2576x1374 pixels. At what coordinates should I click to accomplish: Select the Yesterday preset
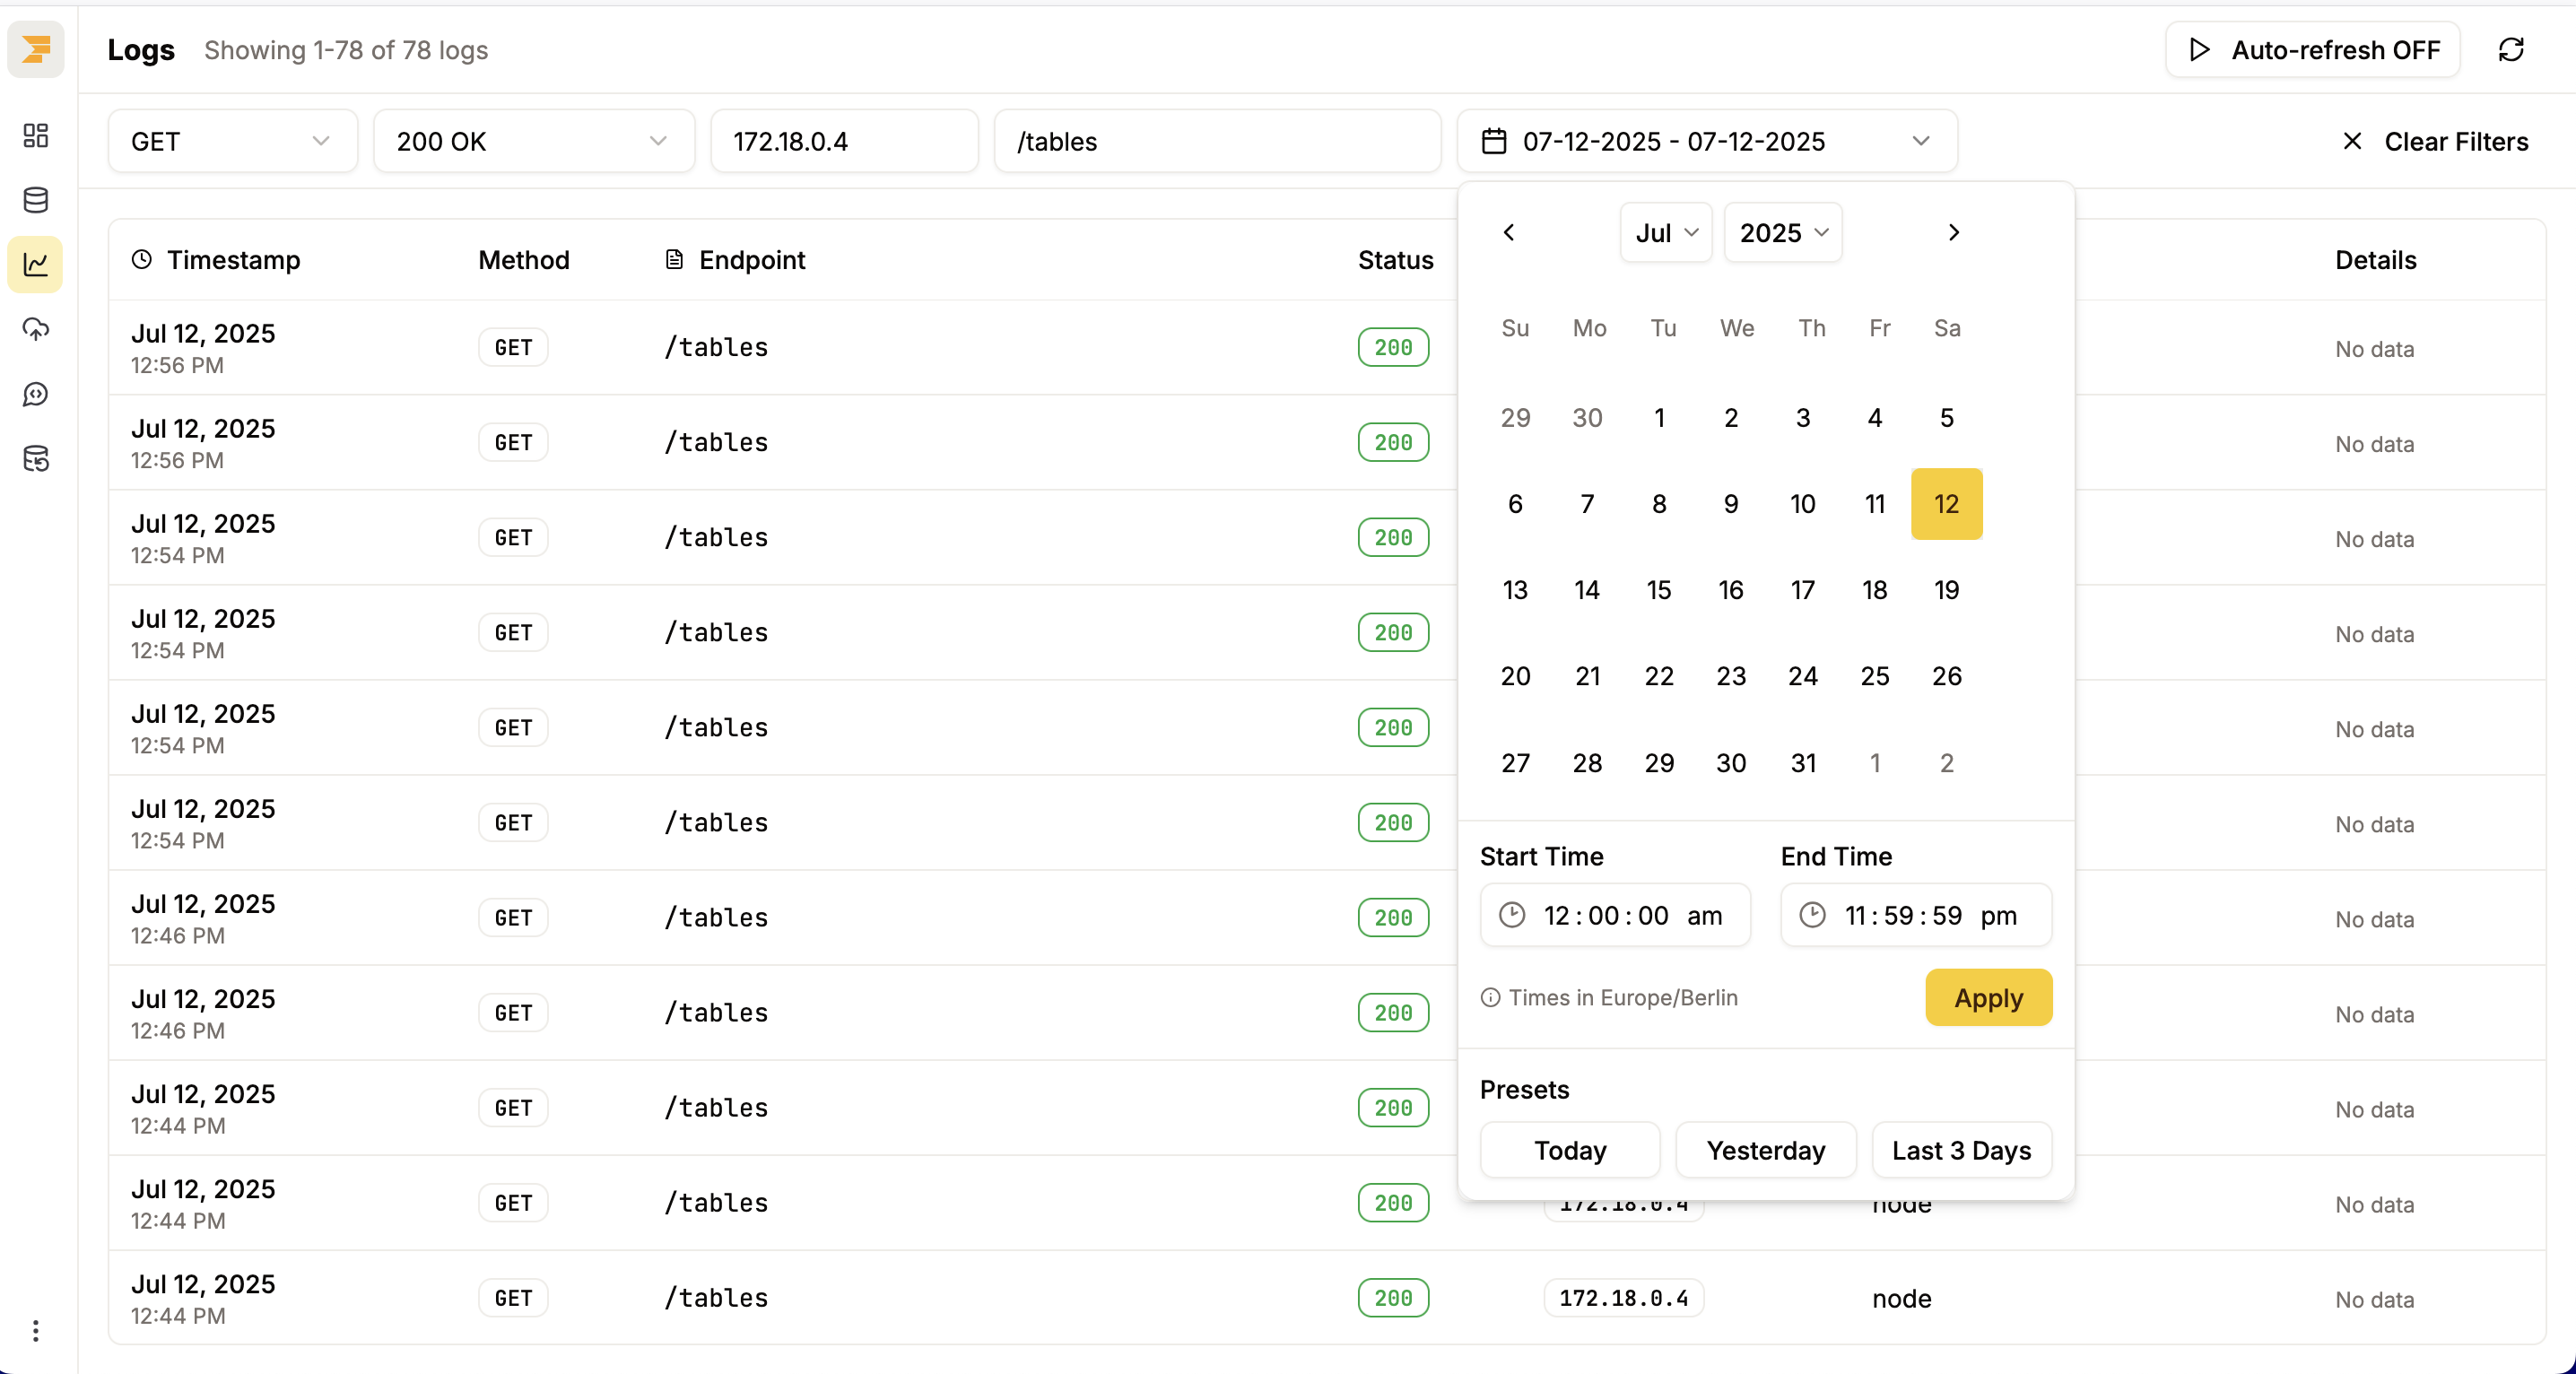1765,1150
